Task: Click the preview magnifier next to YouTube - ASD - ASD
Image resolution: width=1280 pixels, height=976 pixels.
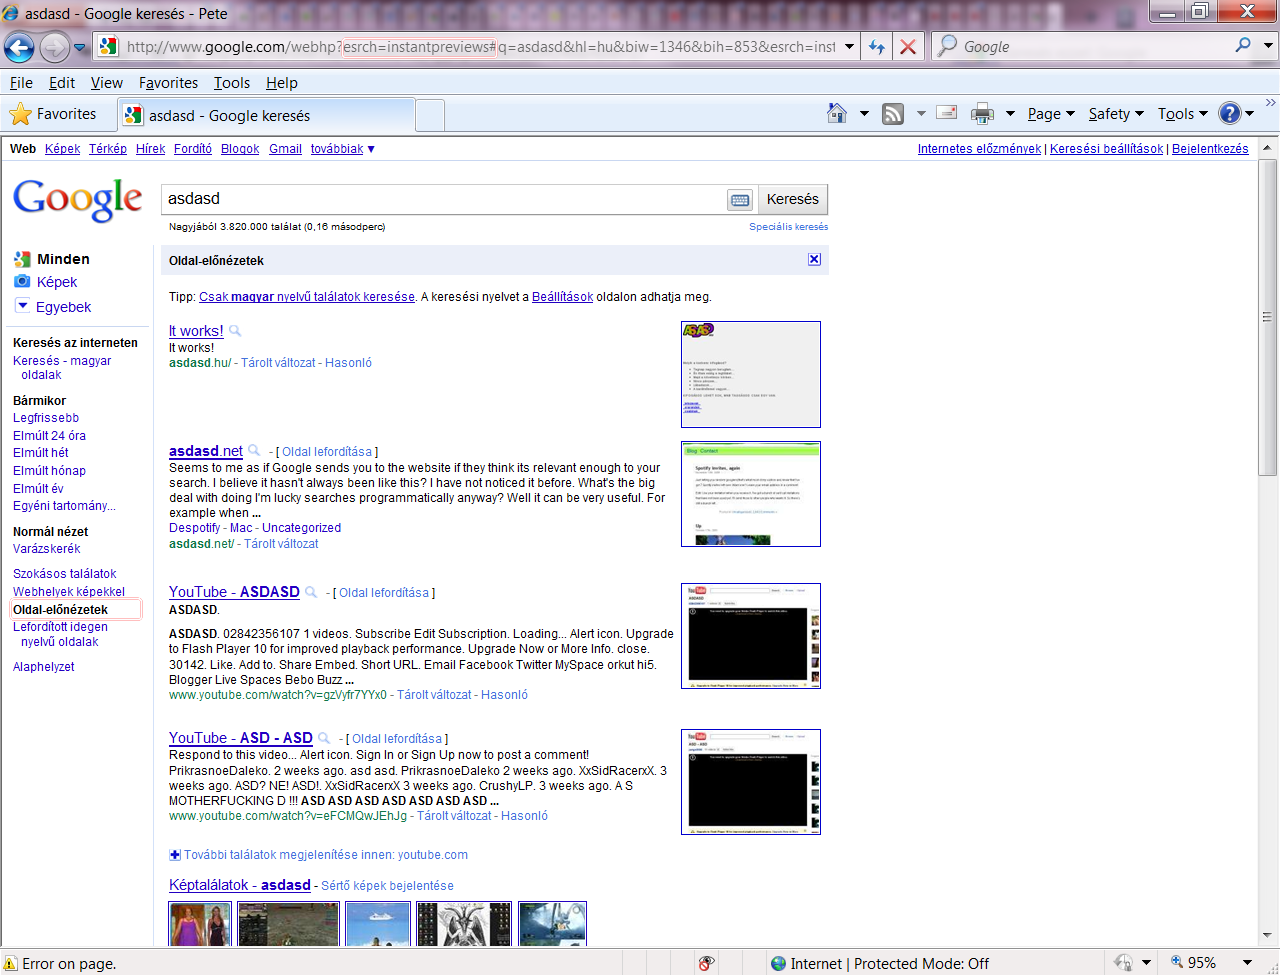Action: [x=324, y=738]
